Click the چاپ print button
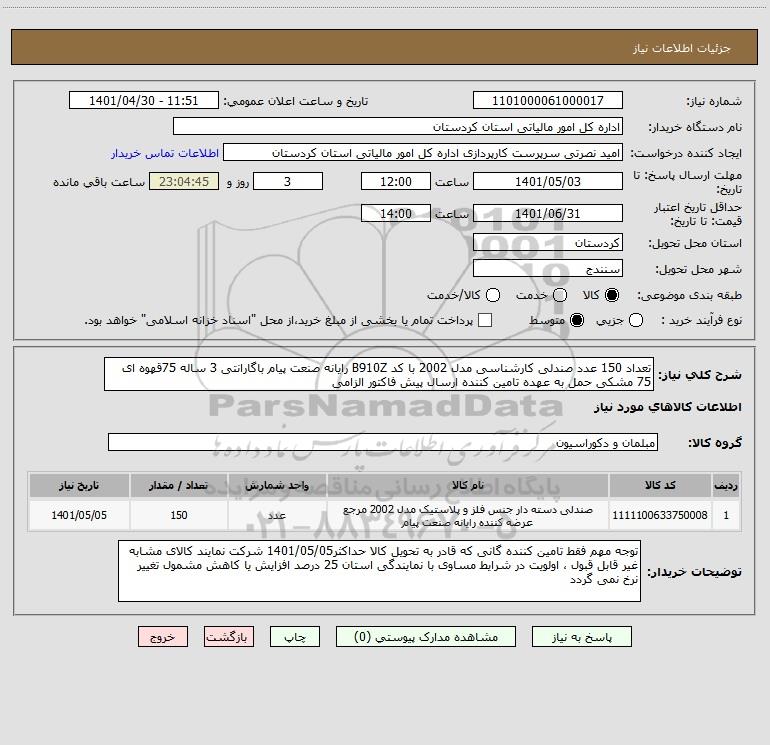 [x=295, y=637]
